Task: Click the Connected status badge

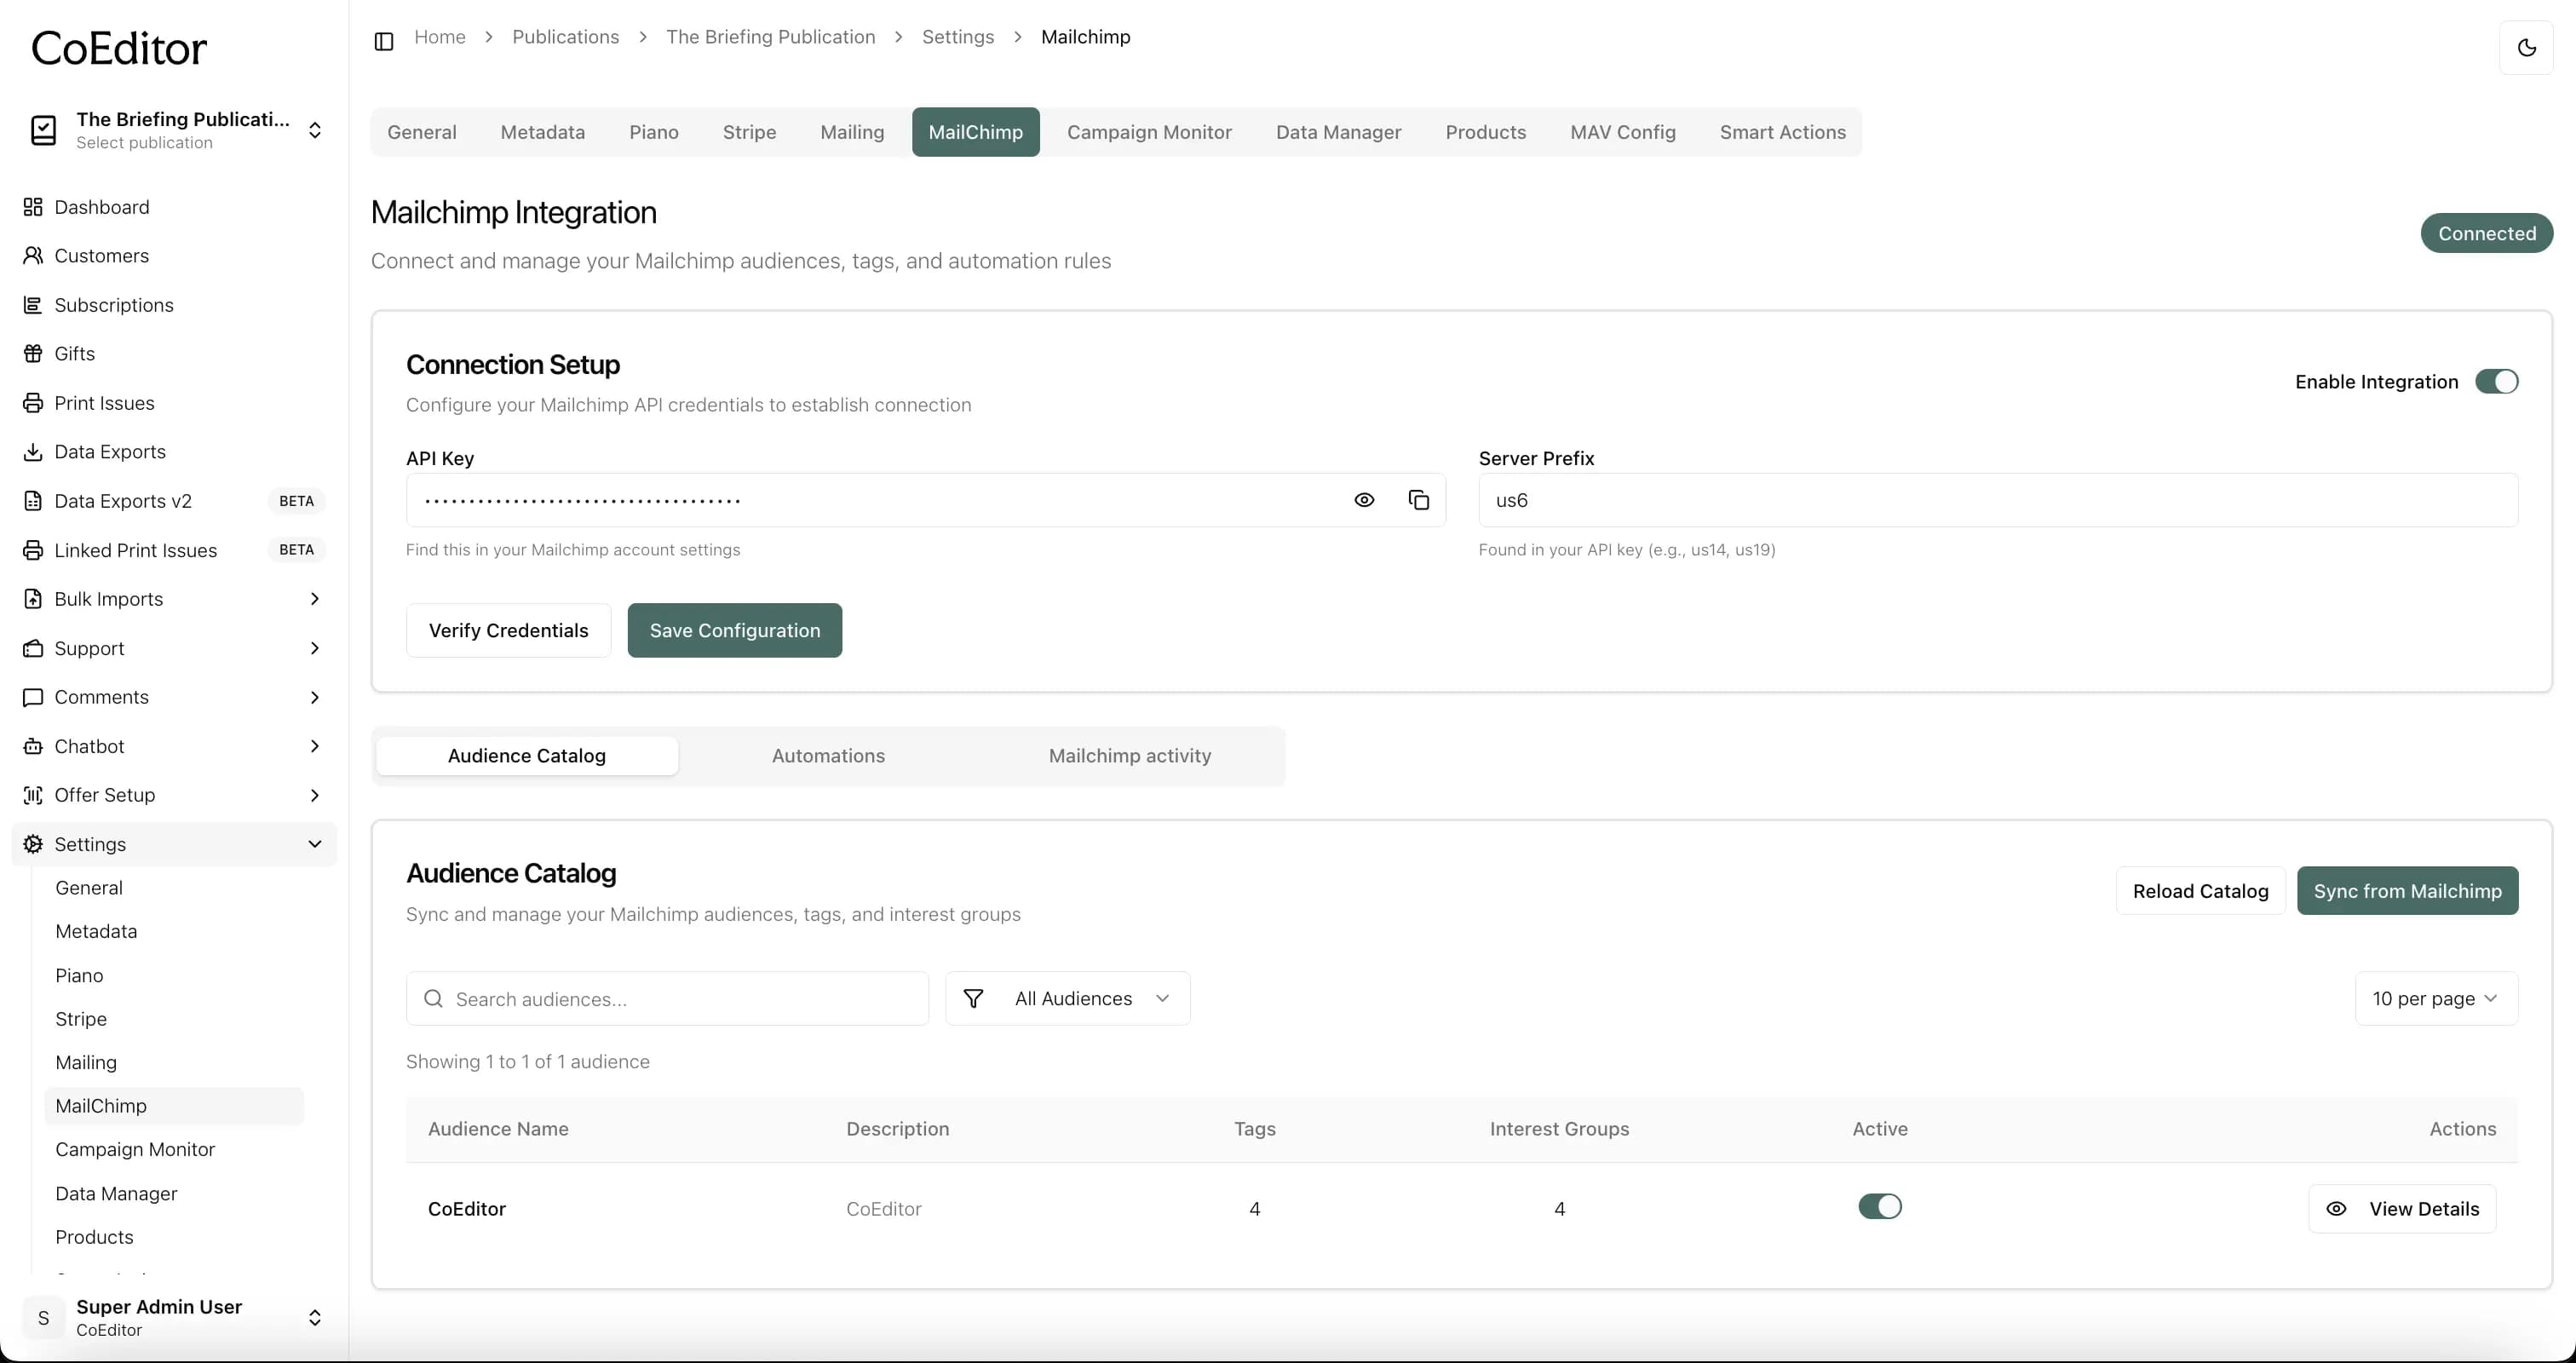Action: coord(2486,233)
